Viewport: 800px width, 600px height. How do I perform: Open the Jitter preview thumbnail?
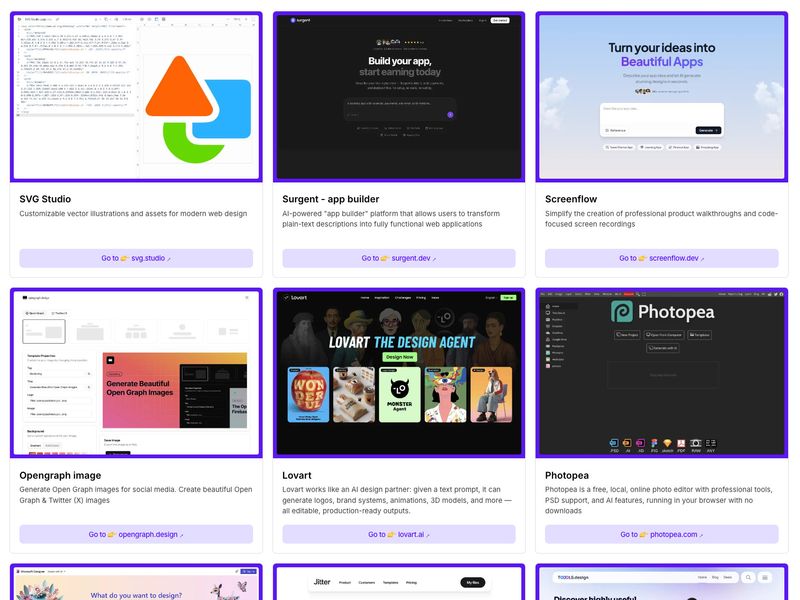point(399,582)
